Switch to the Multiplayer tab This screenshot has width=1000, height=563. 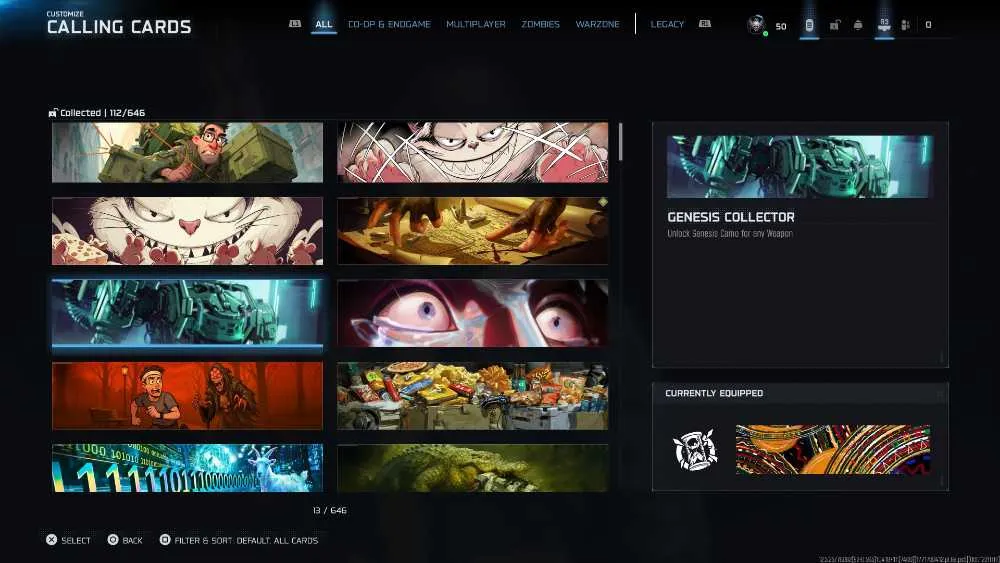(x=476, y=24)
